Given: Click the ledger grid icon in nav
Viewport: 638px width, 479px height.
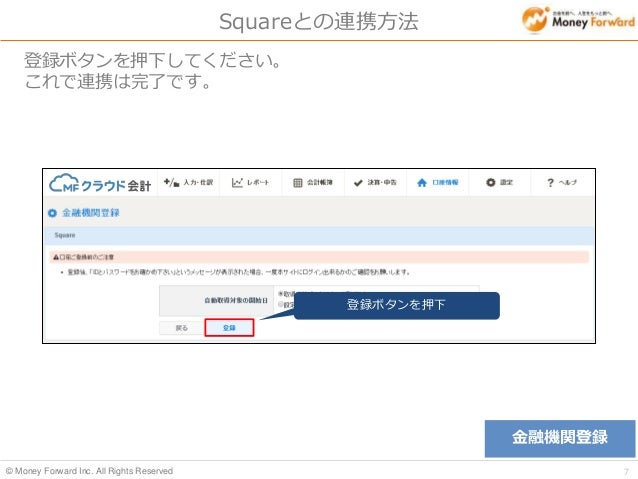Looking at the screenshot, I should tap(298, 183).
